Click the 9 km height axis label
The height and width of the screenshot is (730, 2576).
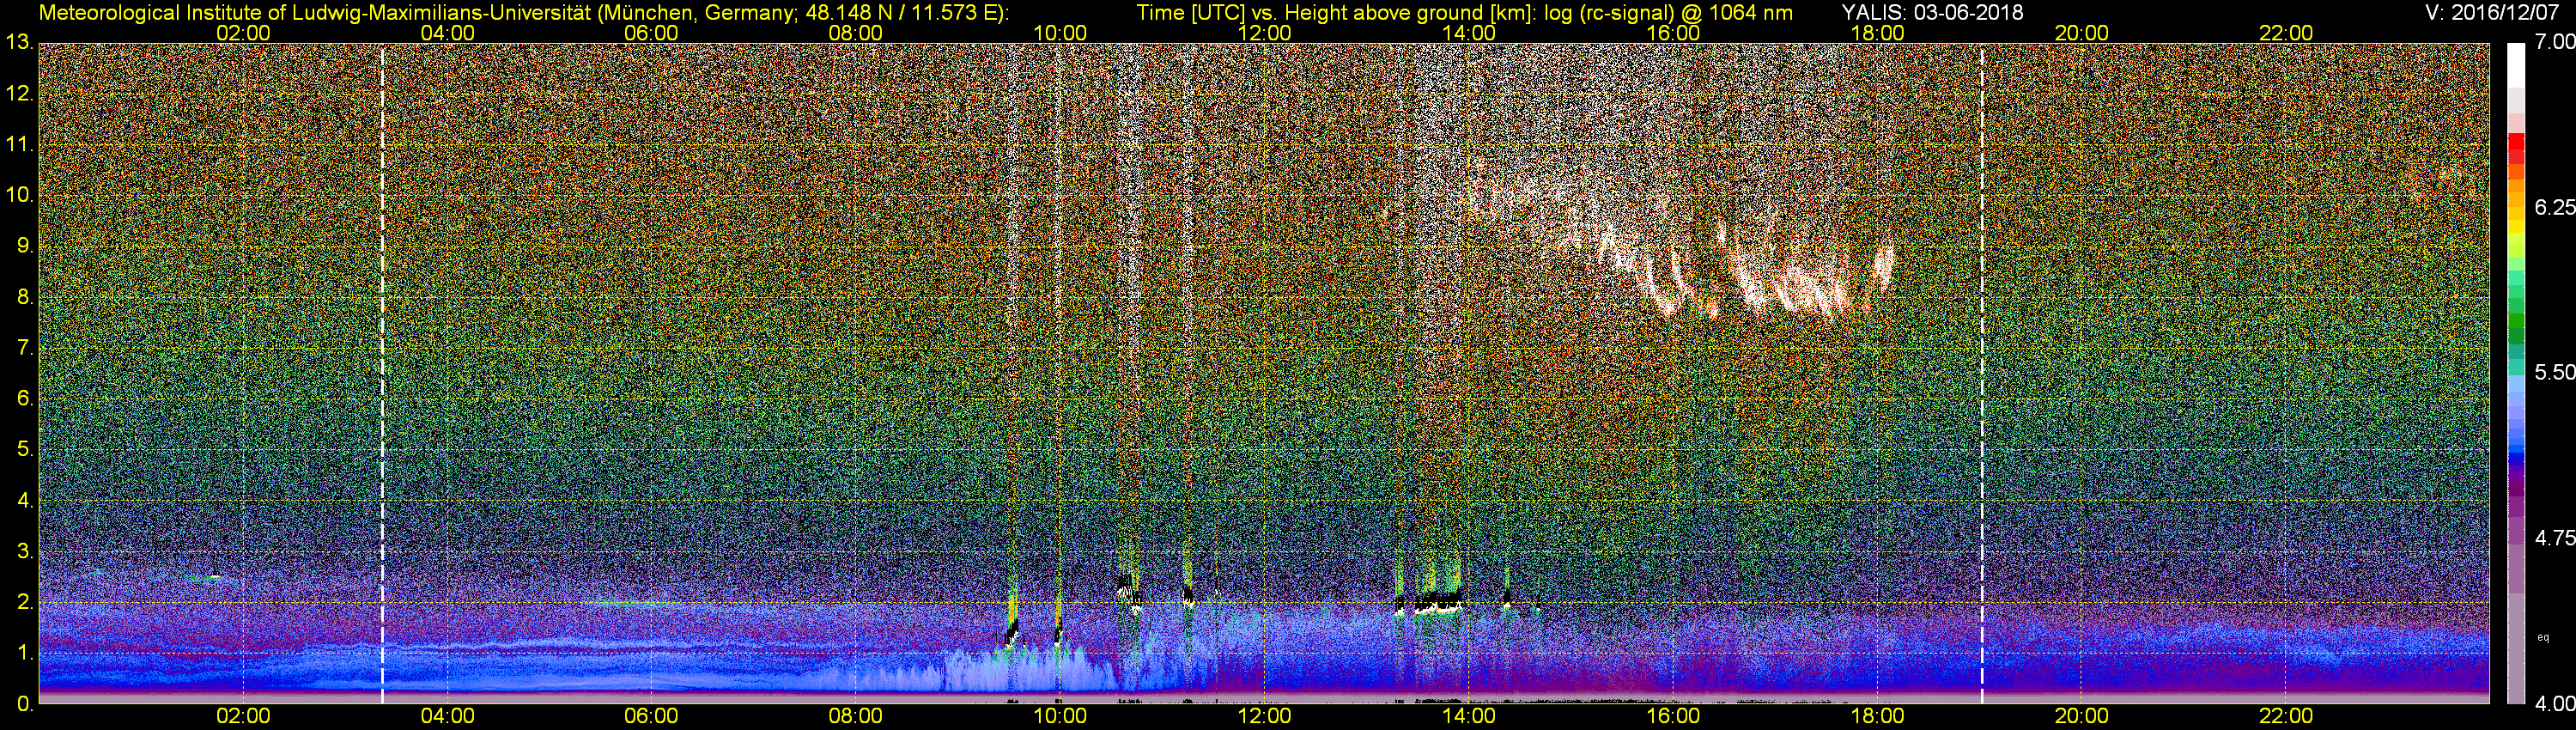pos(24,246)
